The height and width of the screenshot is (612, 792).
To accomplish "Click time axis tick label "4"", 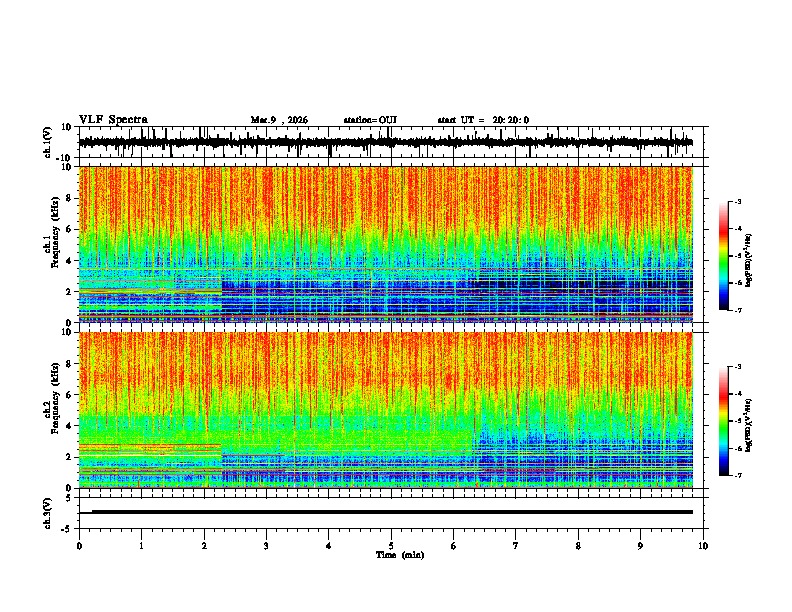I will pos(329,546).
